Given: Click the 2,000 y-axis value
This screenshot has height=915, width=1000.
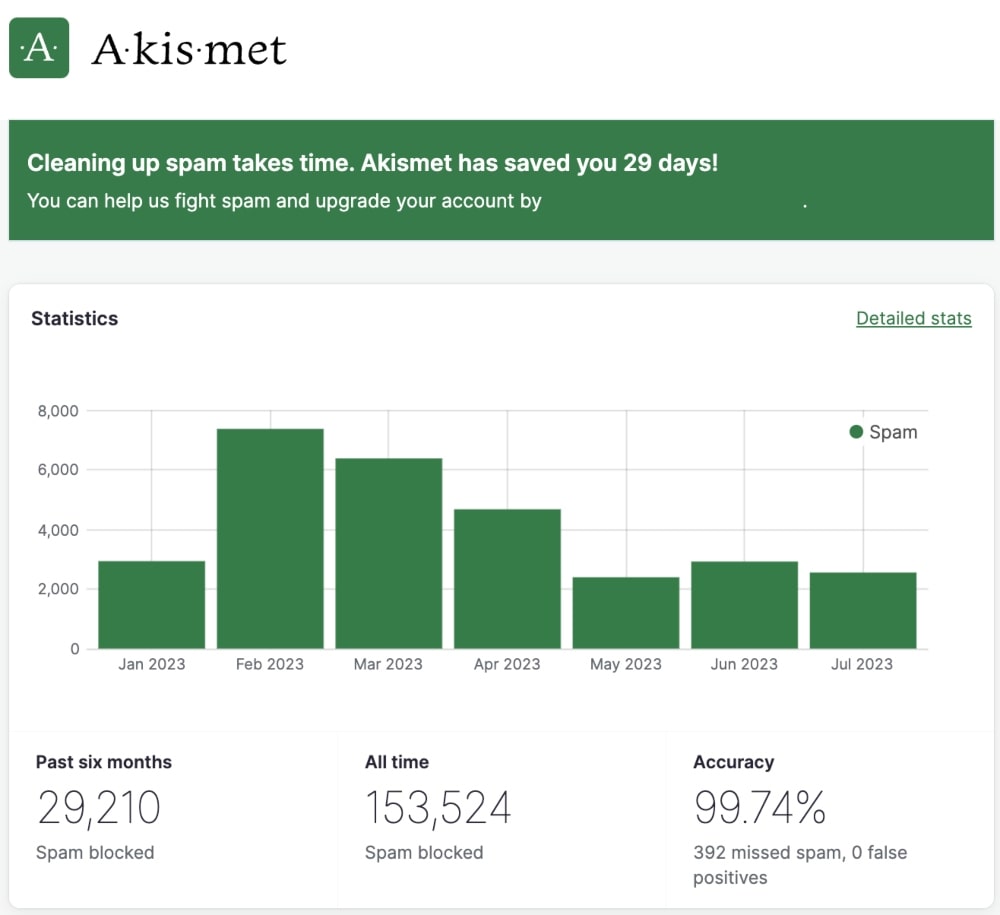Looking at the screenshot, I should (x=58, y=589).
